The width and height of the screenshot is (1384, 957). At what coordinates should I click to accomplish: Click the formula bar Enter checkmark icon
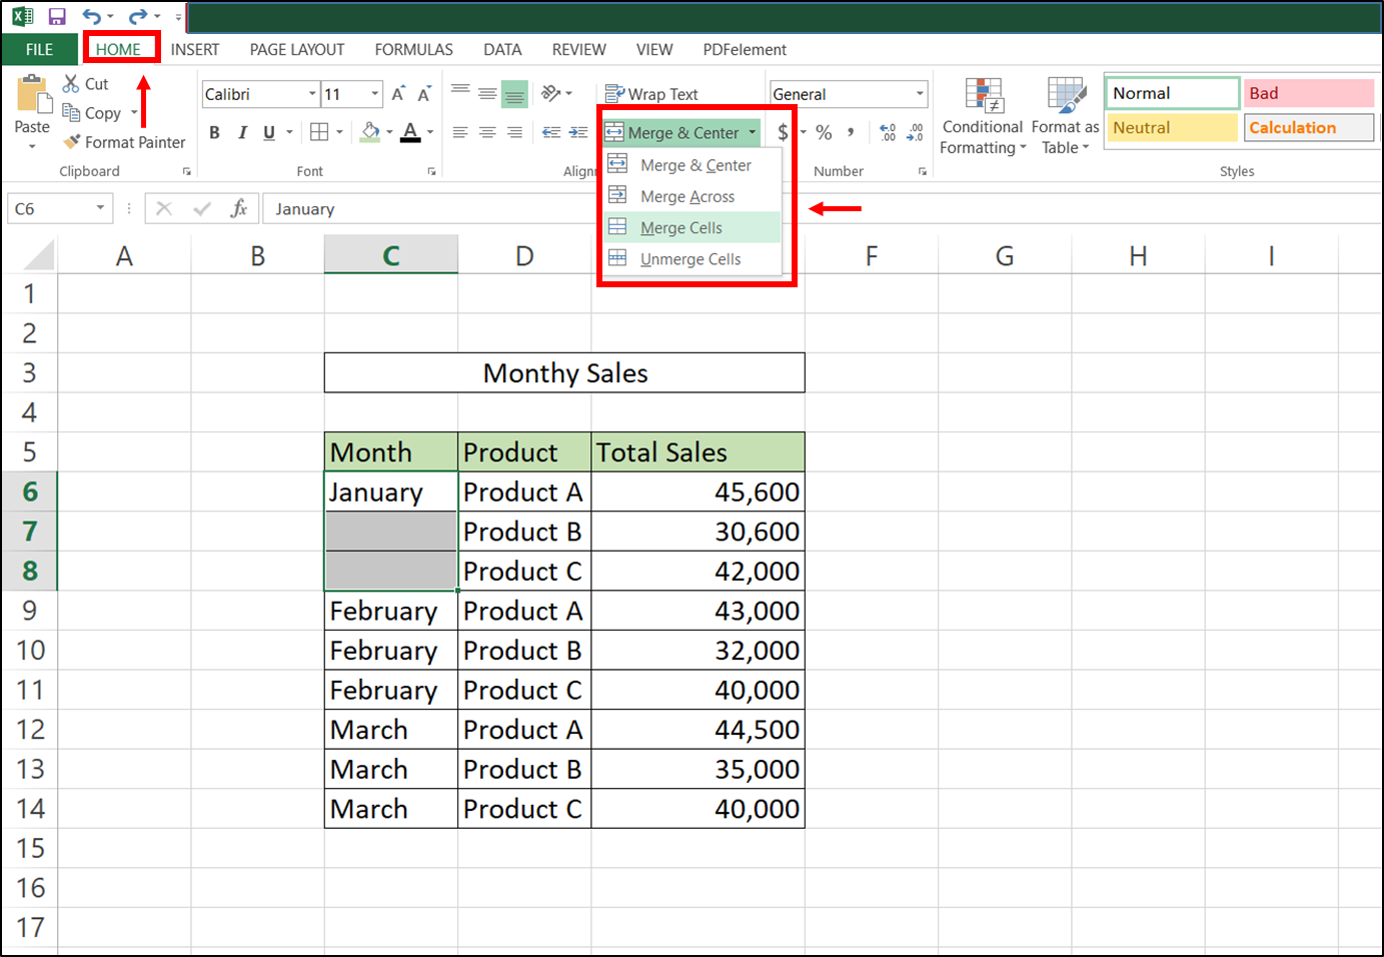pyautogui.click(x=202, y=208)
